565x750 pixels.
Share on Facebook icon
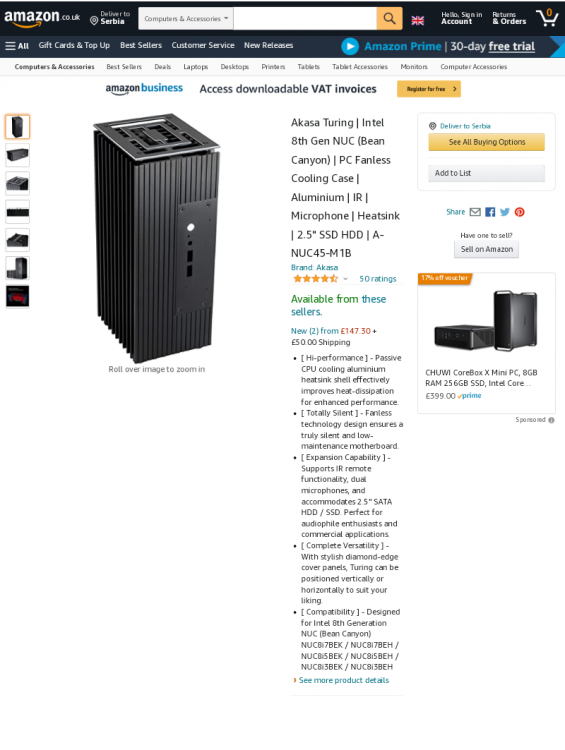[x=490, y=212]
